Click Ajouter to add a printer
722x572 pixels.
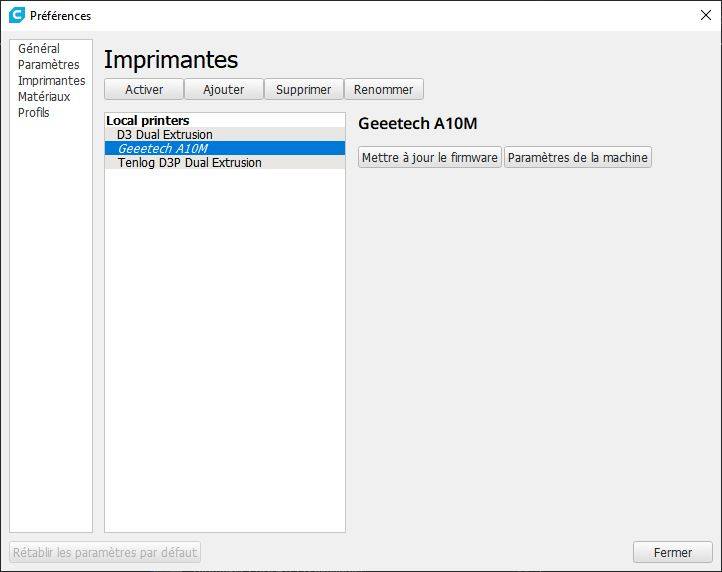click(x=224, y=89)
